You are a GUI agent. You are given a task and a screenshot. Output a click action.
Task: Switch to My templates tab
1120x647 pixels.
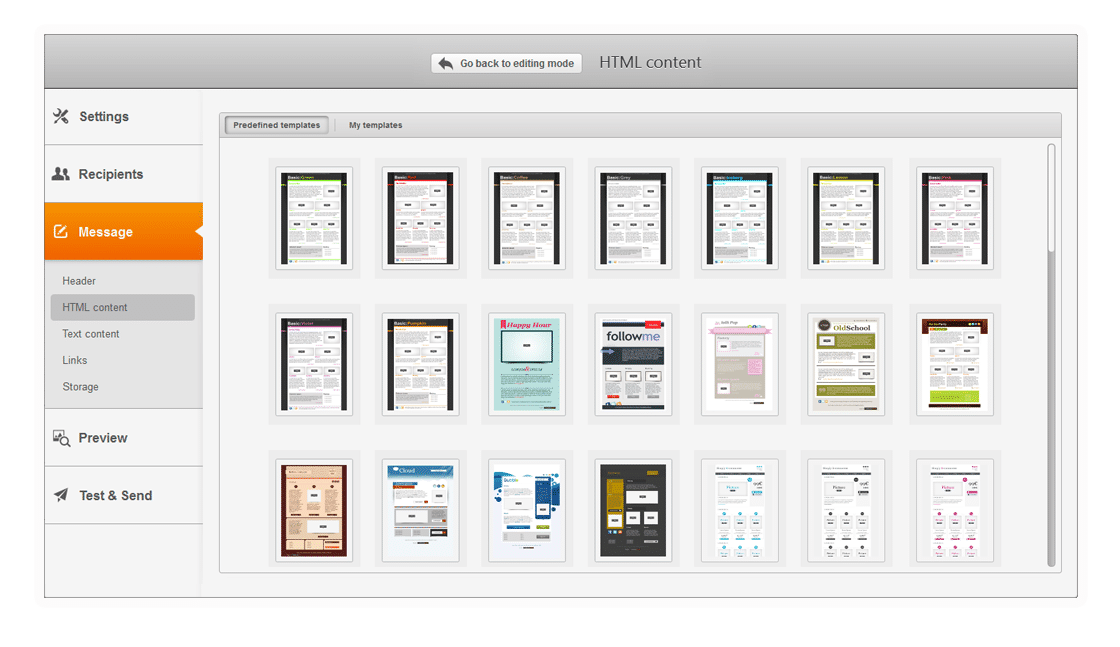coord(375,125)
